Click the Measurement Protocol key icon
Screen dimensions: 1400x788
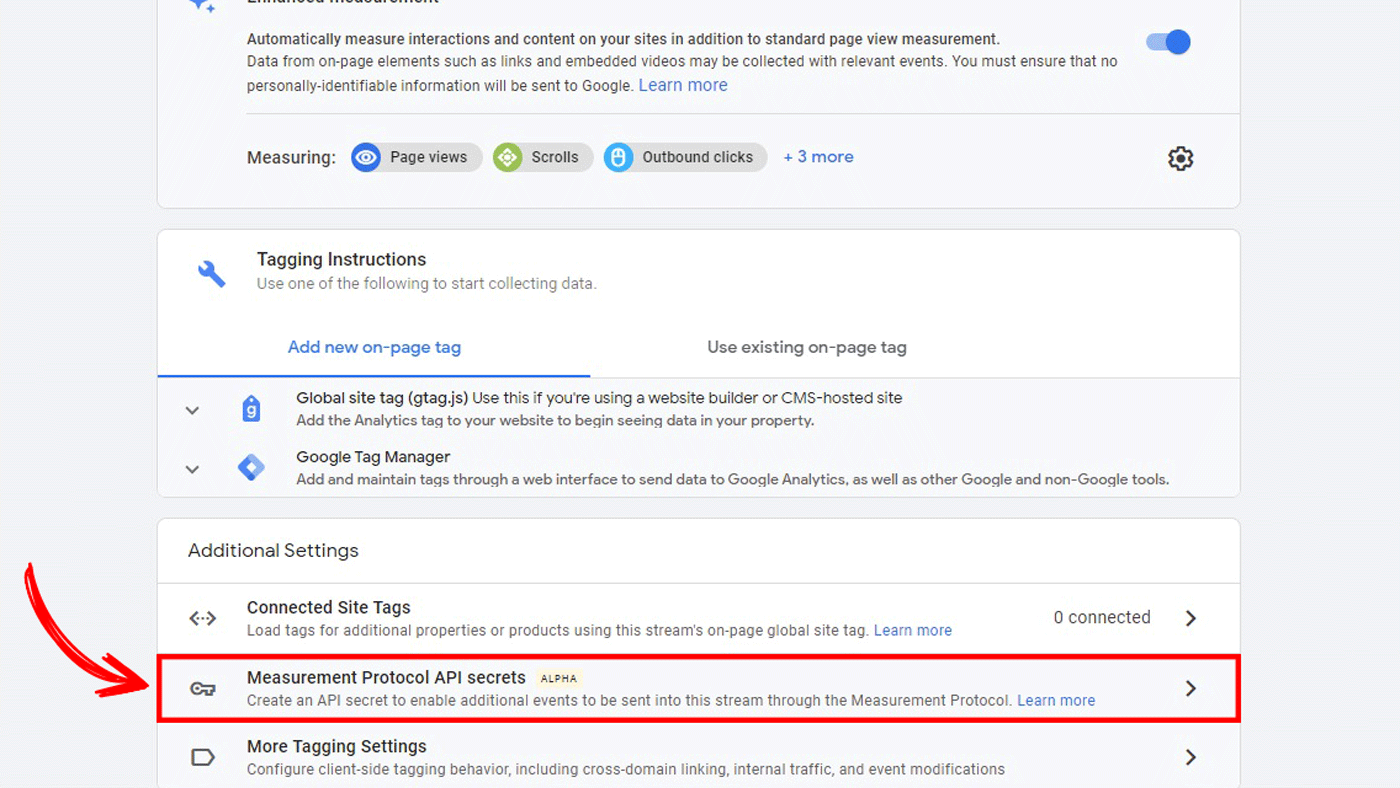(x=203, y=688)
